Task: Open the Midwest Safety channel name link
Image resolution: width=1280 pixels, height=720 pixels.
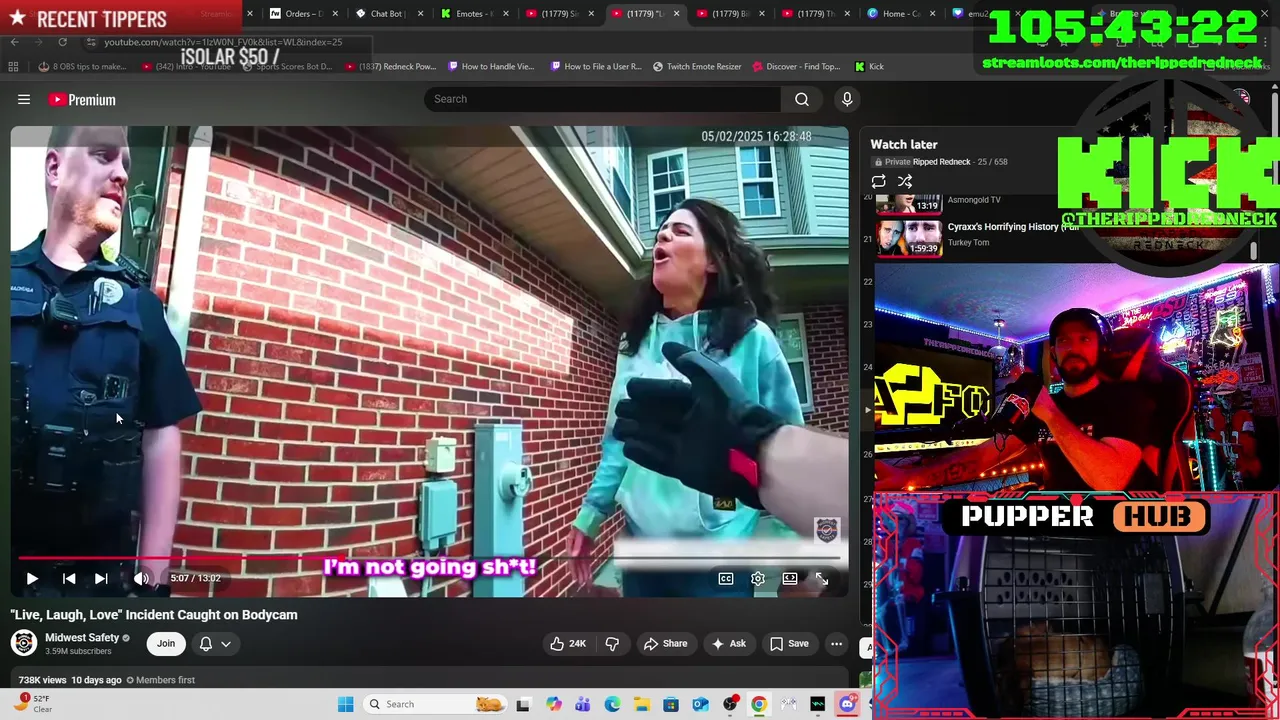Action: pyautogui.click(x=82, y=637)
